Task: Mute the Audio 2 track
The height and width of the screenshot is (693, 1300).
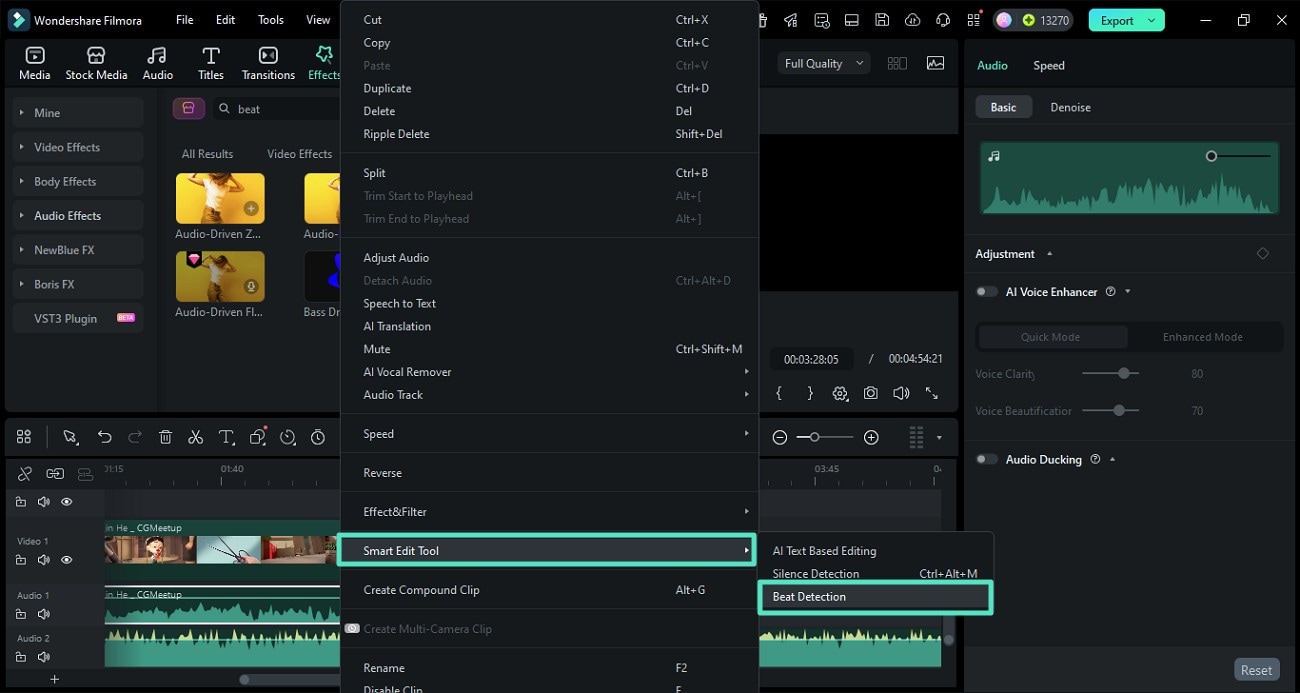Action: click(44, 657)
